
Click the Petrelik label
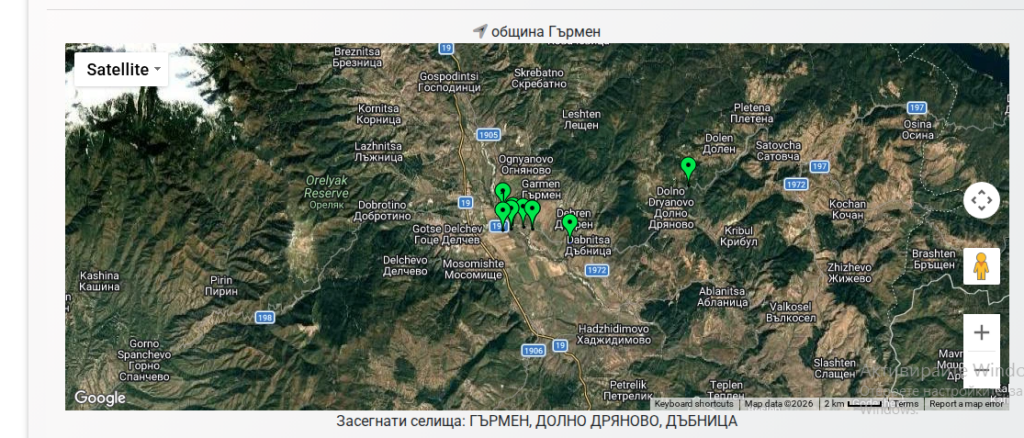(x=628, y=389)
